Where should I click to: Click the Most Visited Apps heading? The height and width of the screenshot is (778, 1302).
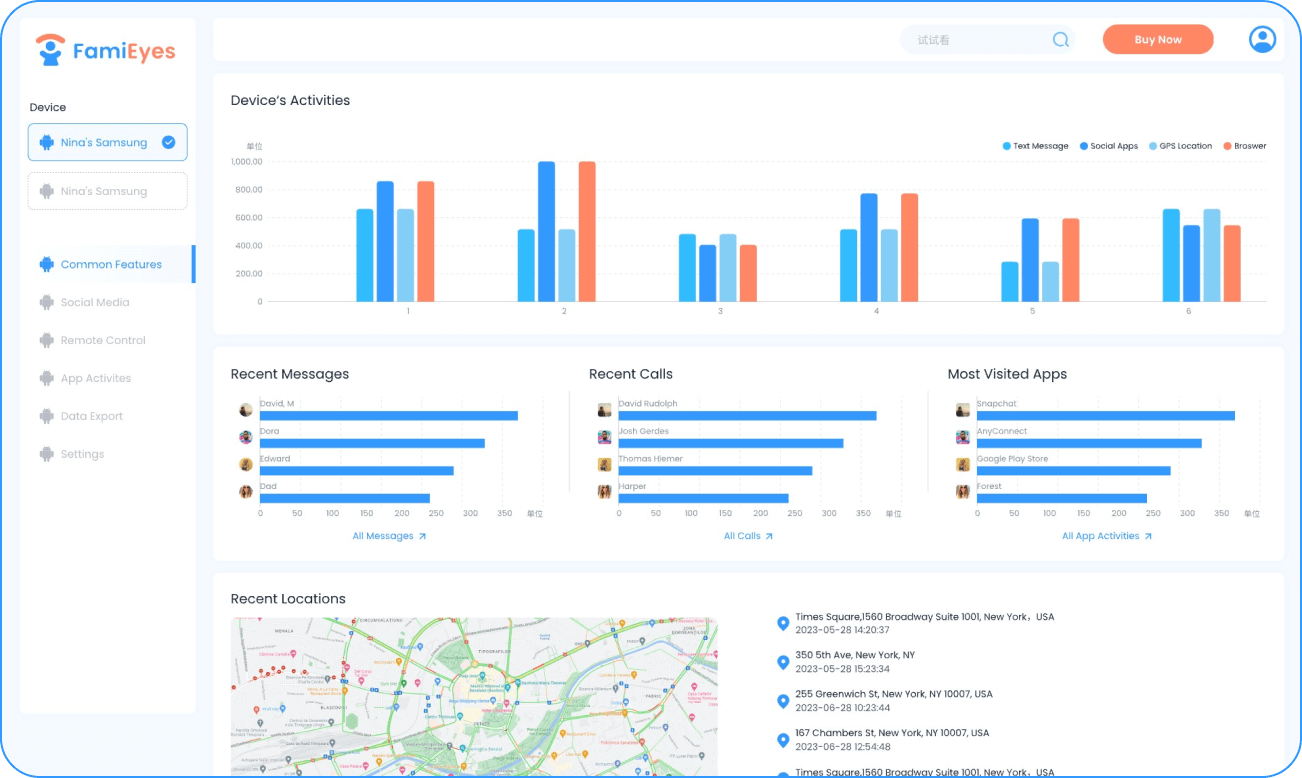[x=1007, y=374]
